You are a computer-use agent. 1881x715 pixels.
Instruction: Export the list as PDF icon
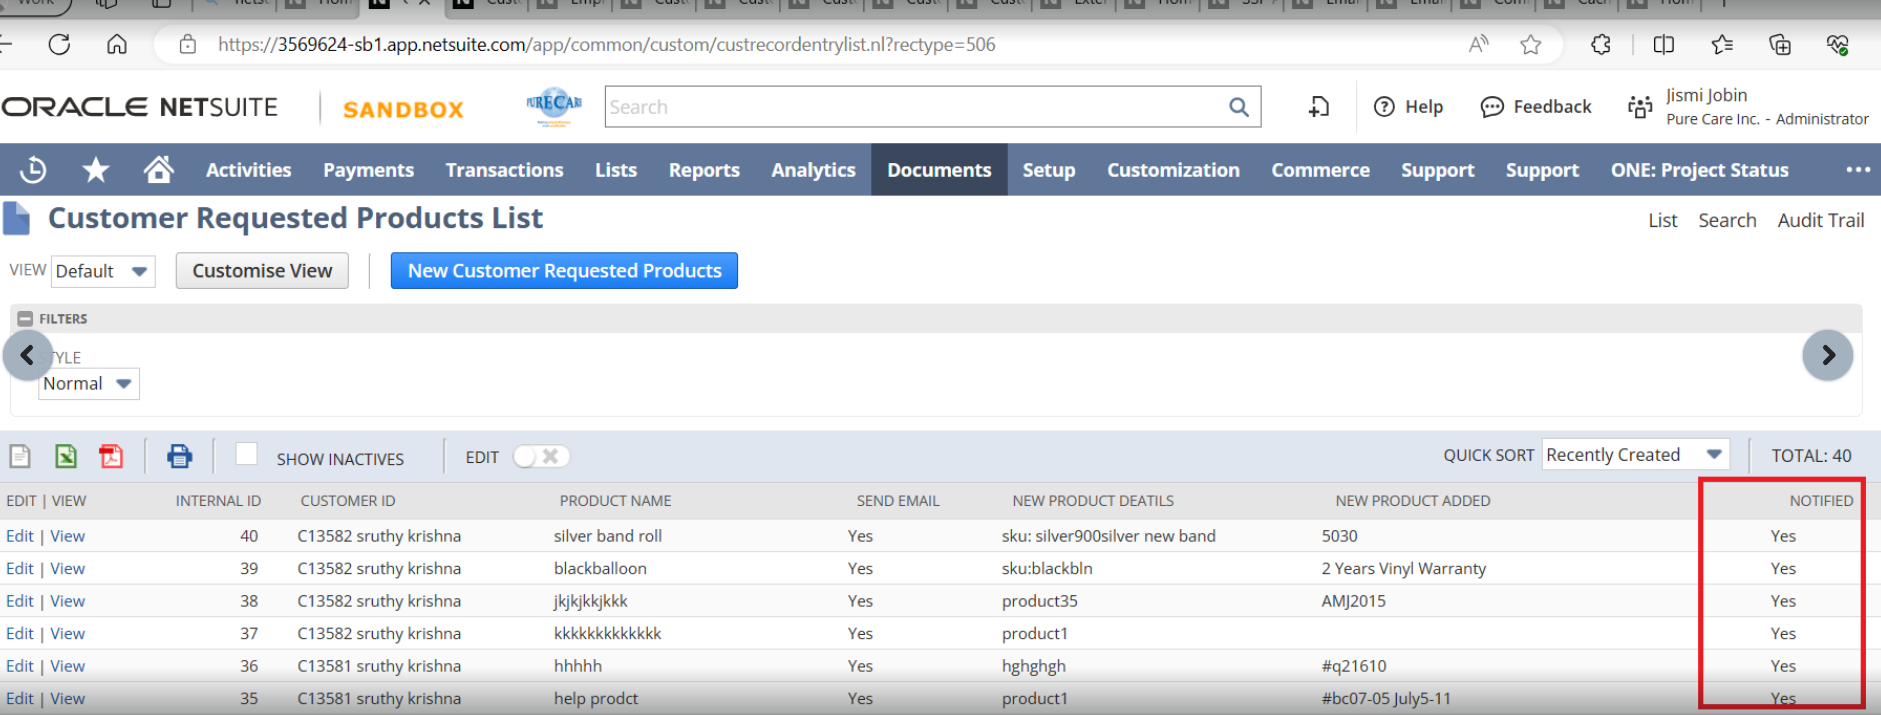[111, 457]
